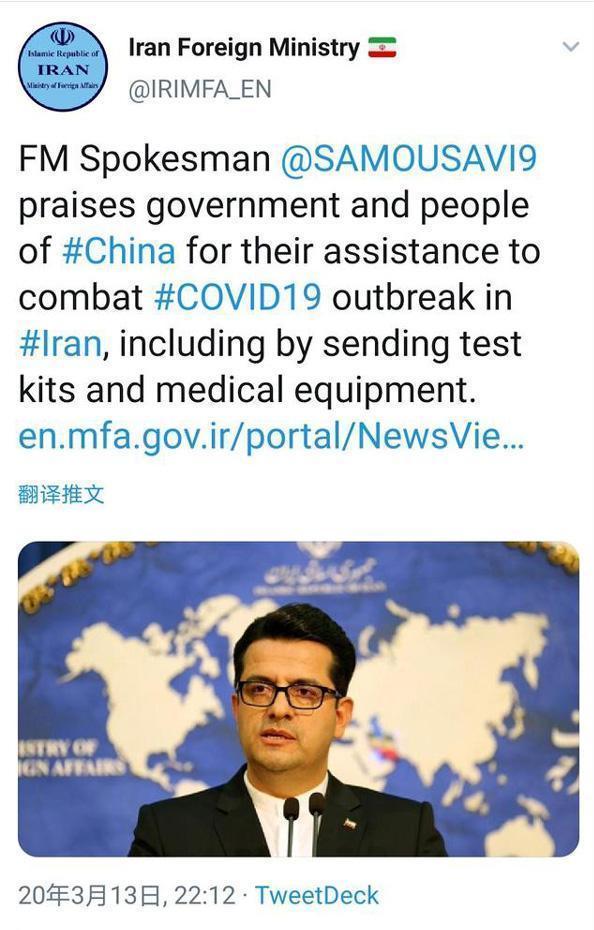Follow the #COVID19 hashtag
This screenshot has width=594, height=930.
(x=237, y=297)
